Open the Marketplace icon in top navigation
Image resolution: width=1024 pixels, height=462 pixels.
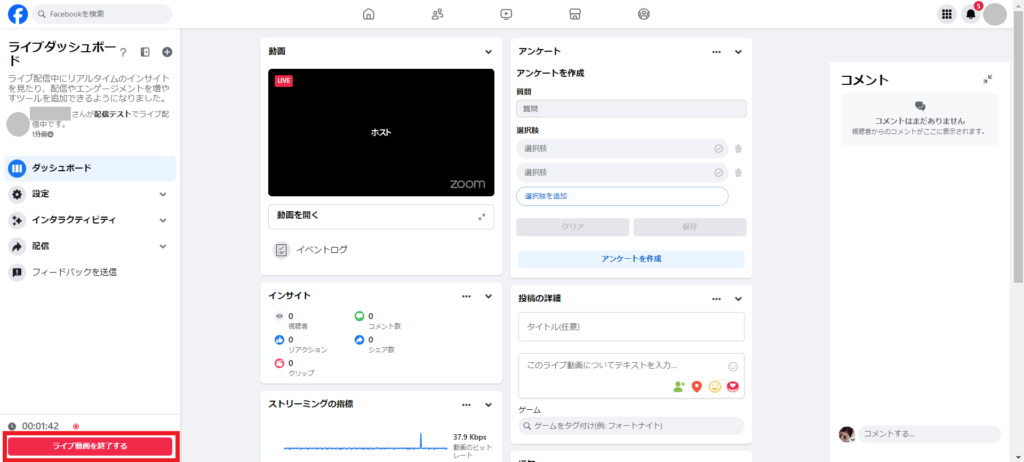click(x=574, y=14)
